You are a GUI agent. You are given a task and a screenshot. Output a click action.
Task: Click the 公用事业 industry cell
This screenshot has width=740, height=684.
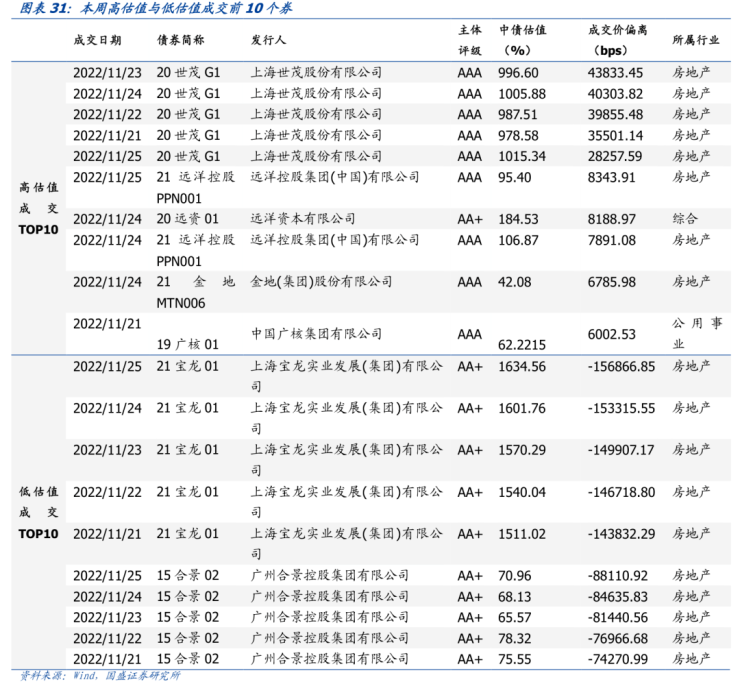[697, 333]
